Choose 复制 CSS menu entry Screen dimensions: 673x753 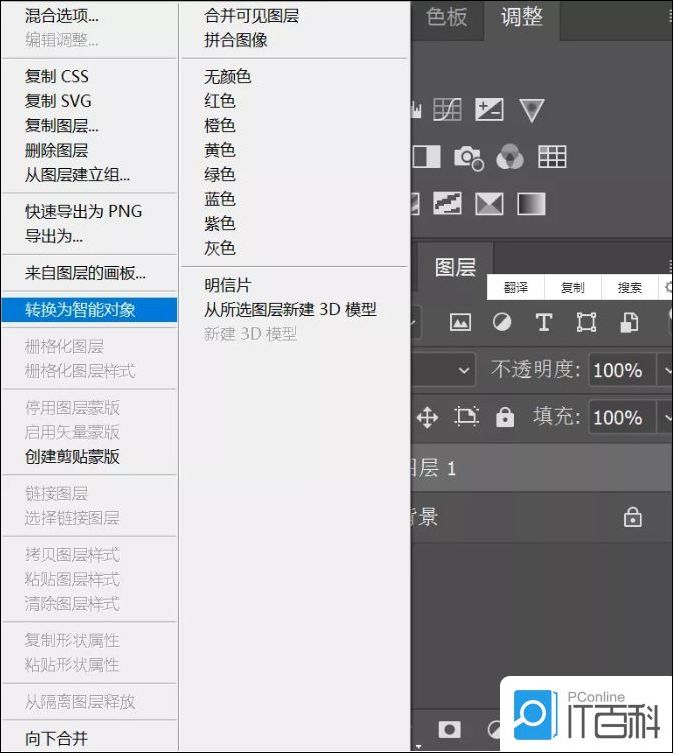pos(57,76)
